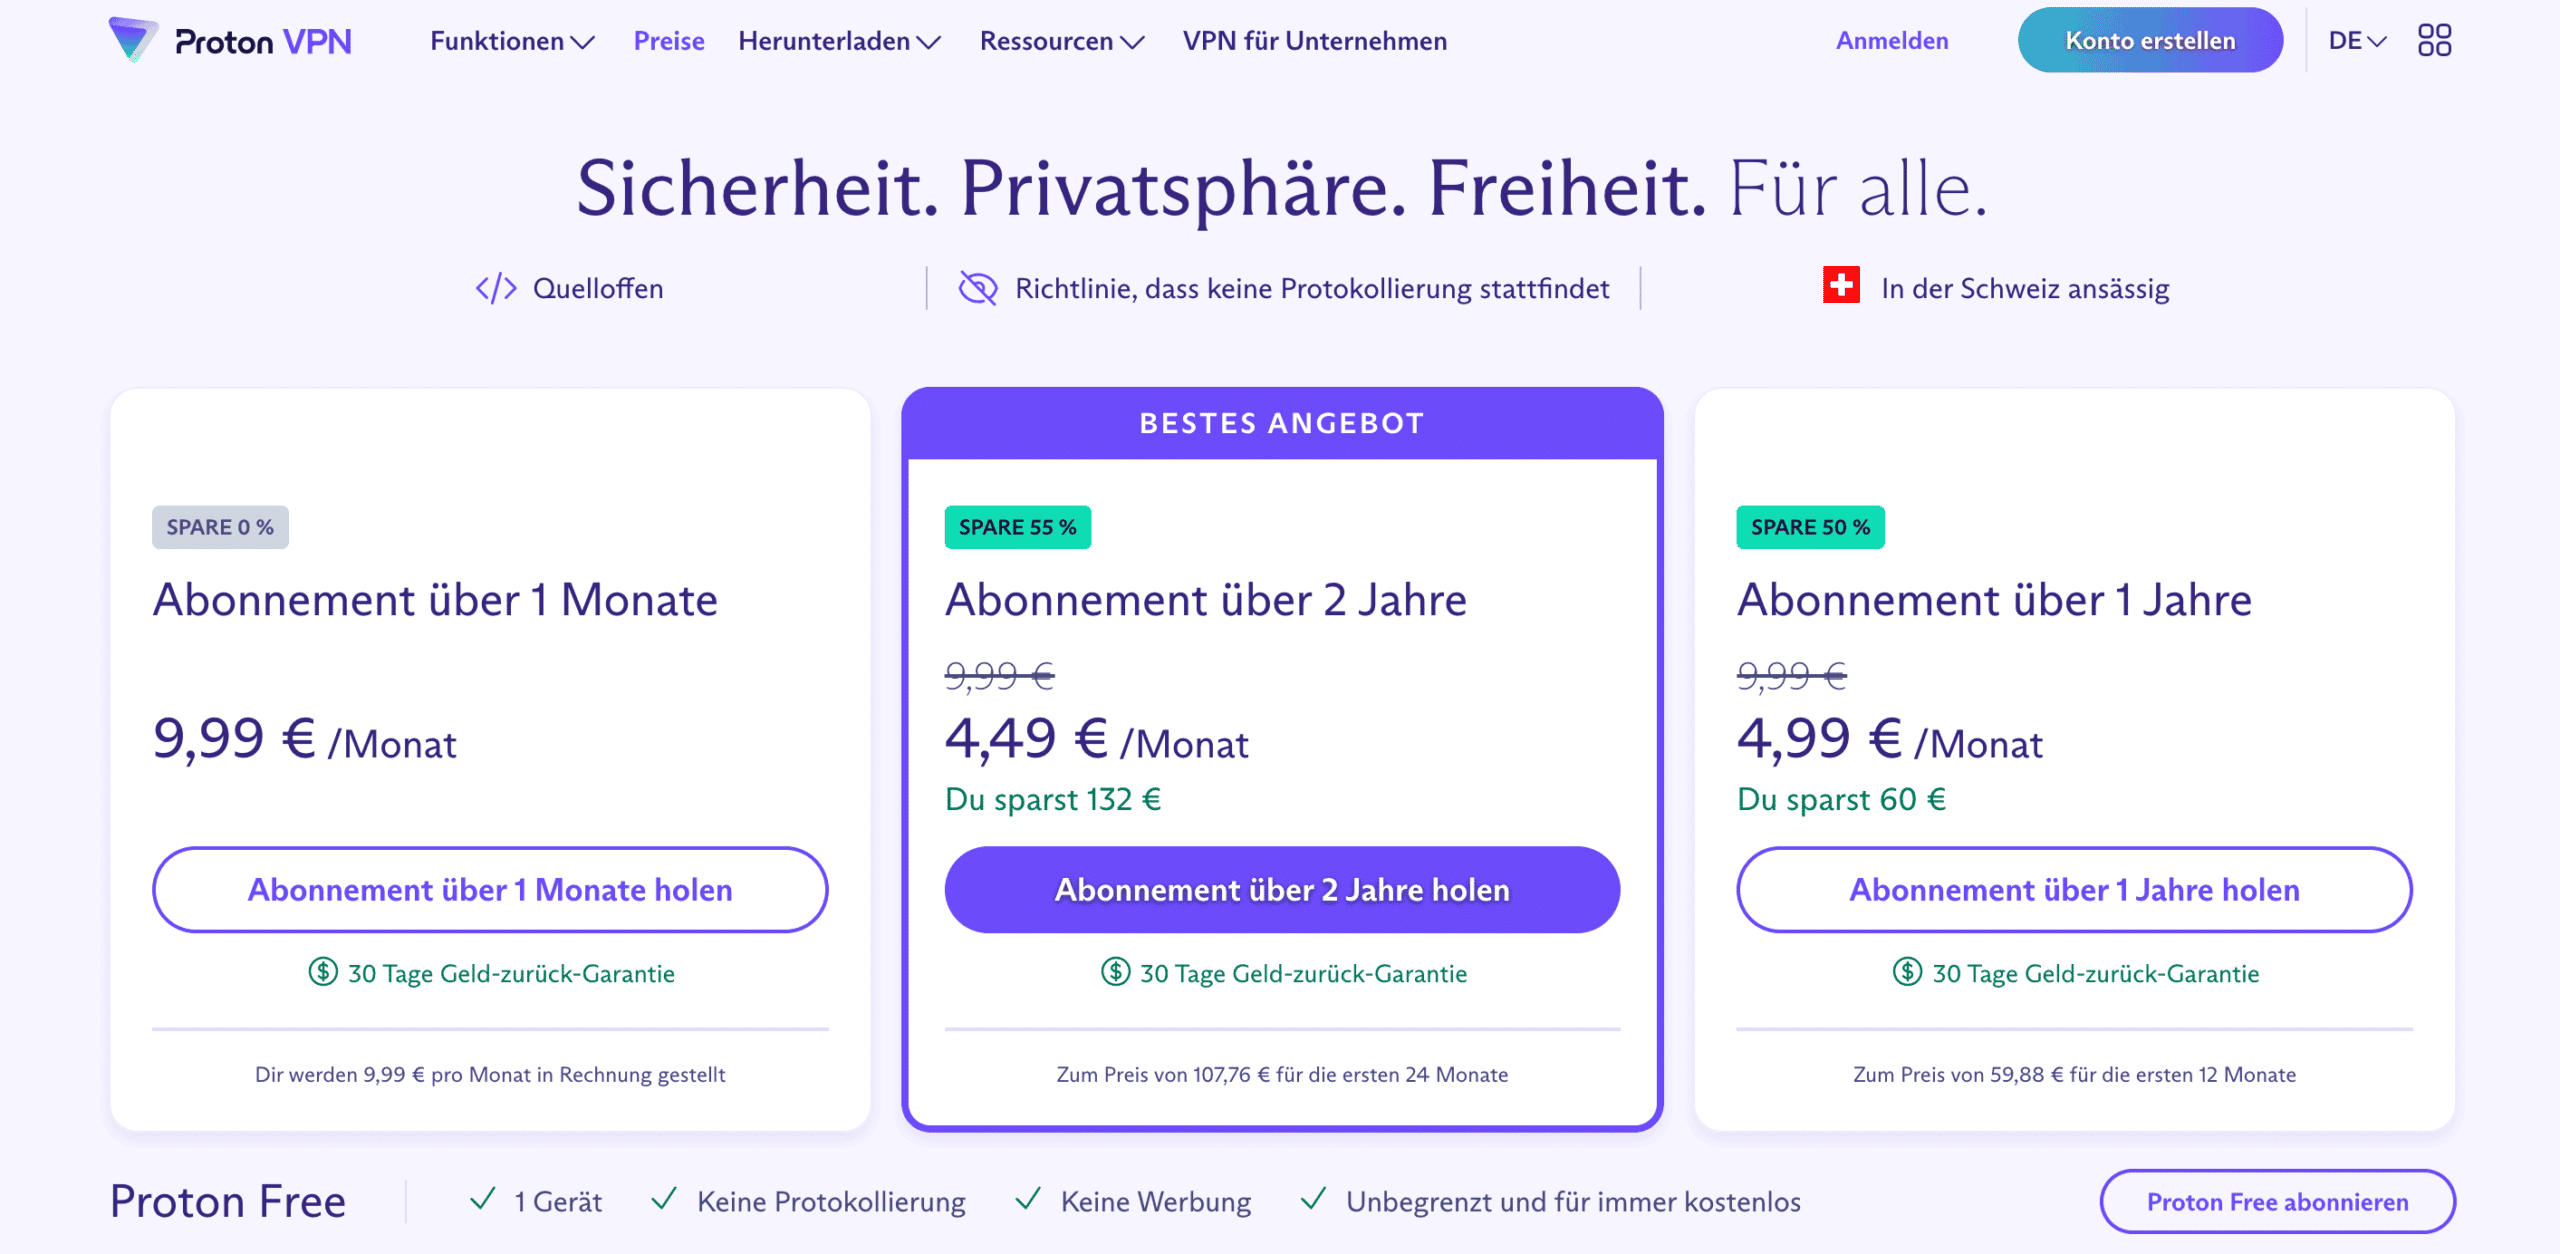Viewport: 2560px width, 1254px height.
Task: Click money-back icon under 1 Jahre plan
Action: point(1907,972)
